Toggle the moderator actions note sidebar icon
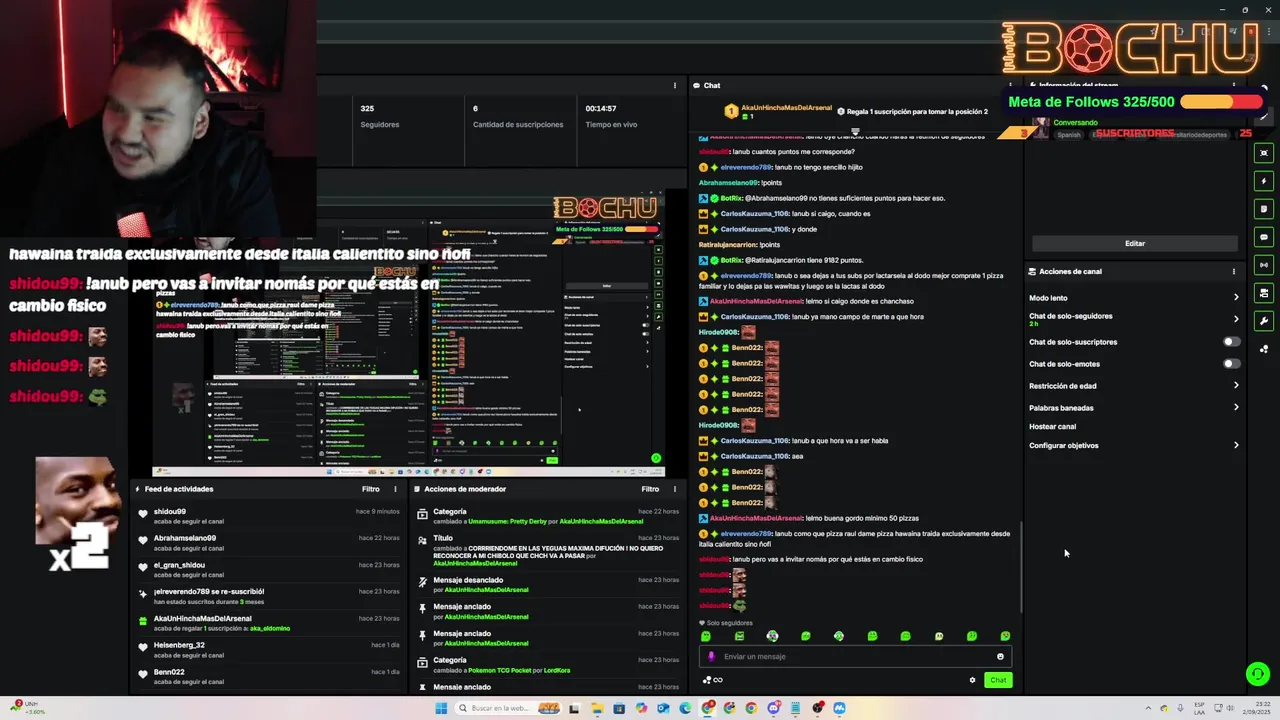1280x720 pixels. pos(1264,209)
